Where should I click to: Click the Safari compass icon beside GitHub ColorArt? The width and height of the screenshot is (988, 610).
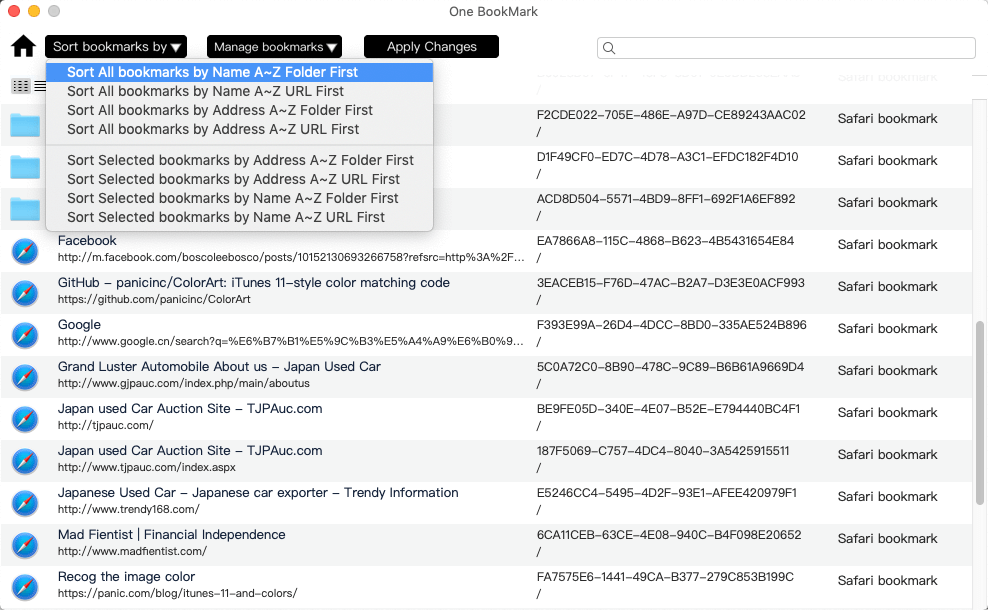(x=24, y=293)
